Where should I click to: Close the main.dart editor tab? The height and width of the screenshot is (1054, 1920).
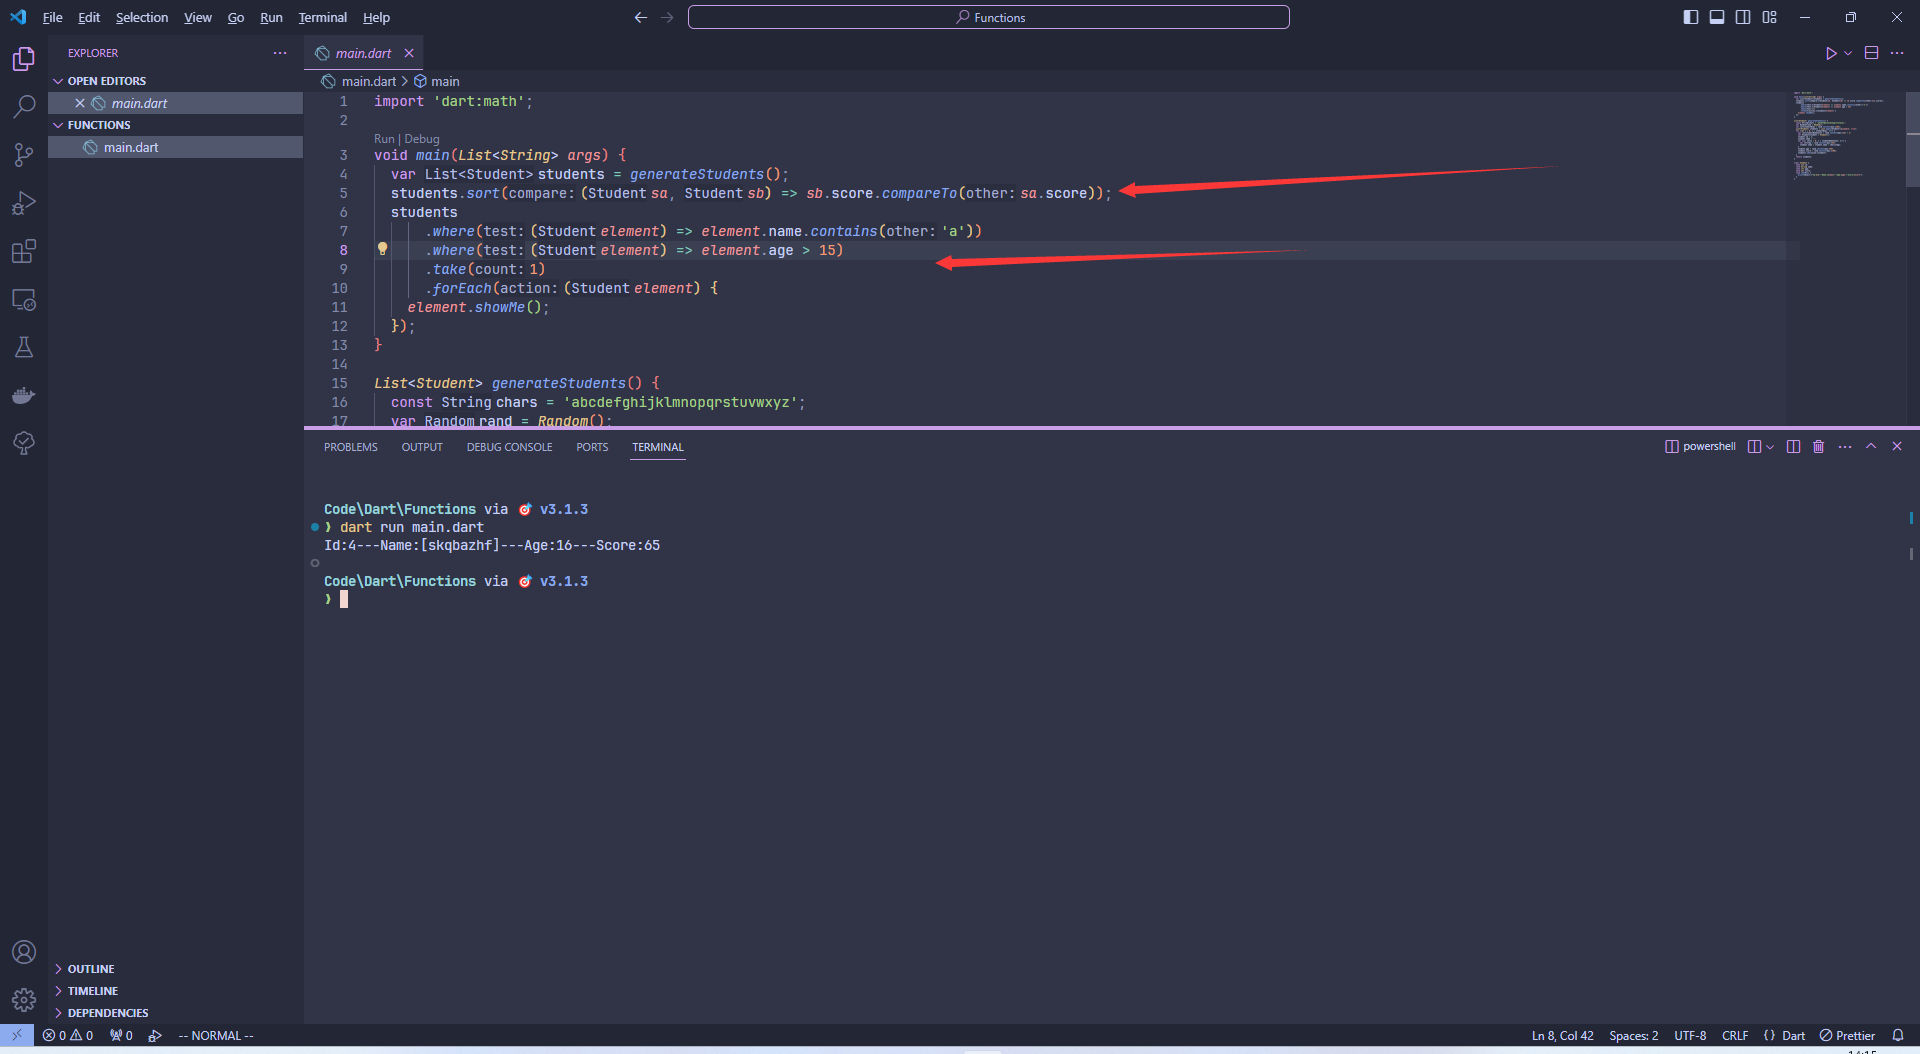[409, 53]
